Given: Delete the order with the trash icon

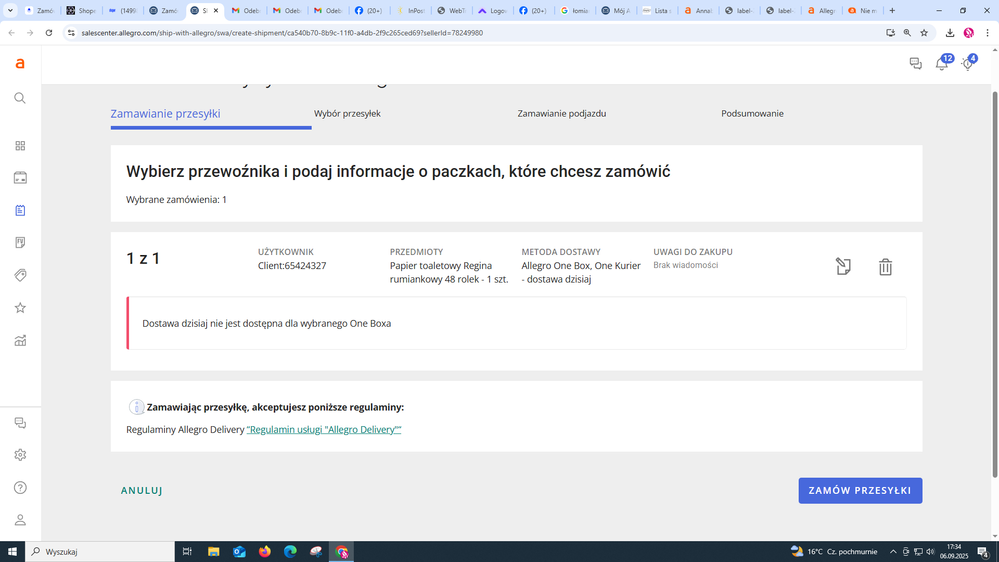Looking at the screenshot, I should click(885, 266).
